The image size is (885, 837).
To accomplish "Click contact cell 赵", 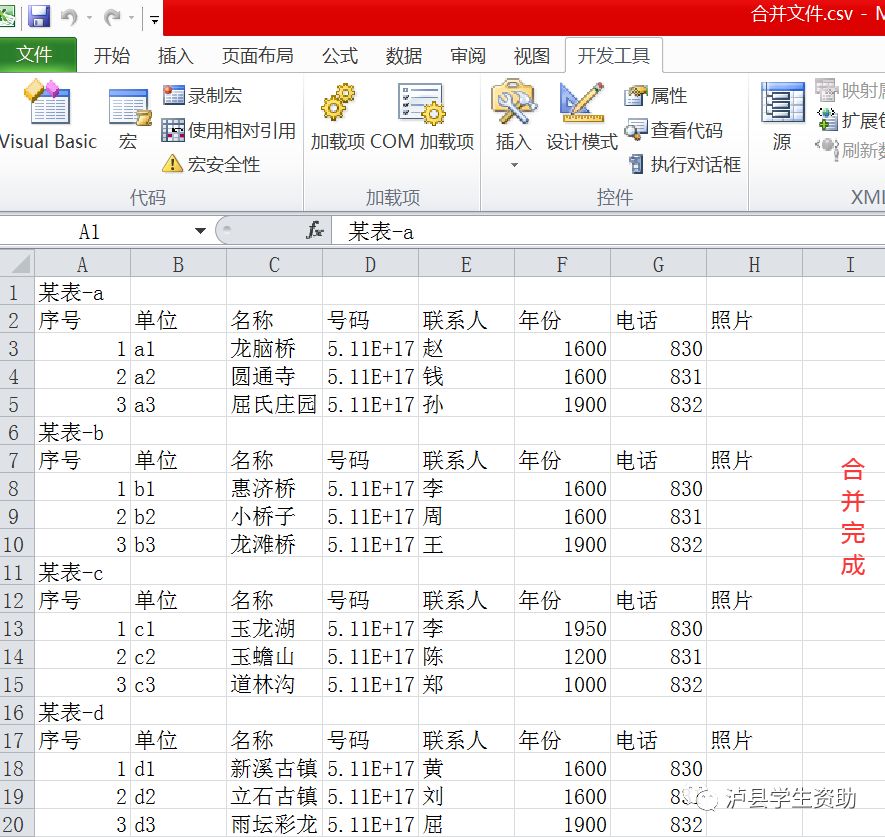I will coord(466,348).
